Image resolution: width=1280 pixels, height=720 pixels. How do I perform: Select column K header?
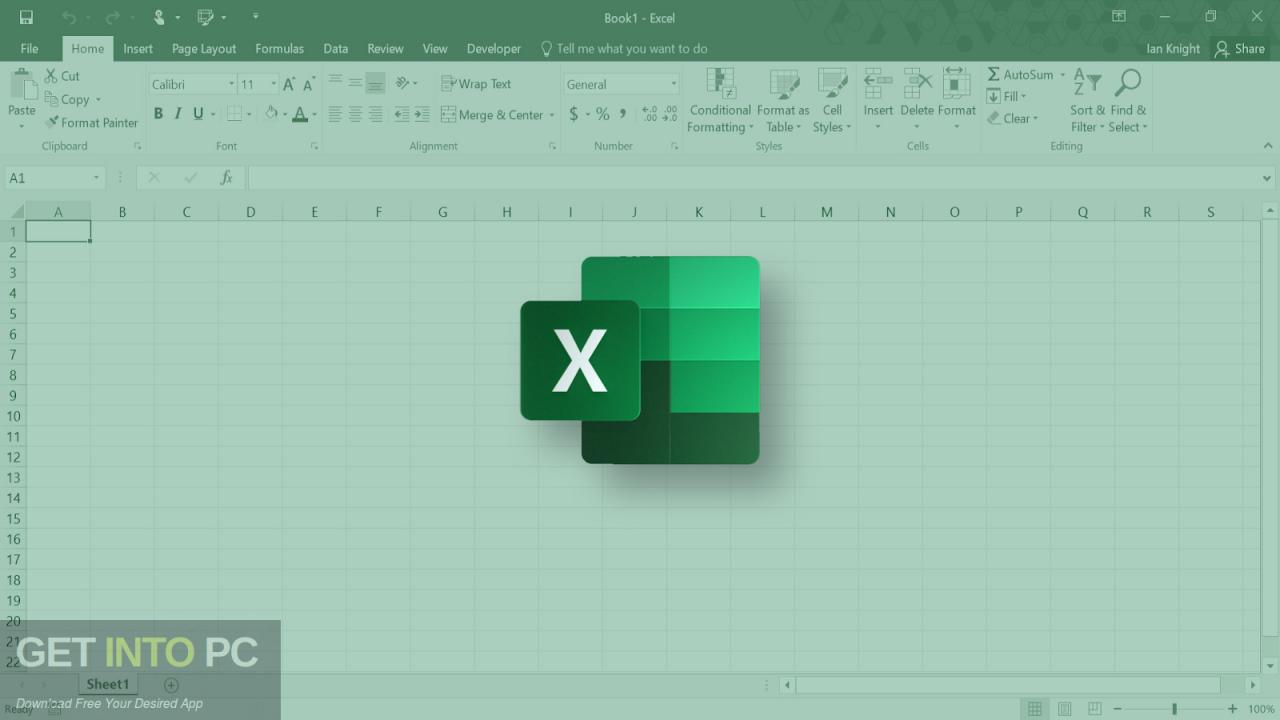[x=698, y=212]
